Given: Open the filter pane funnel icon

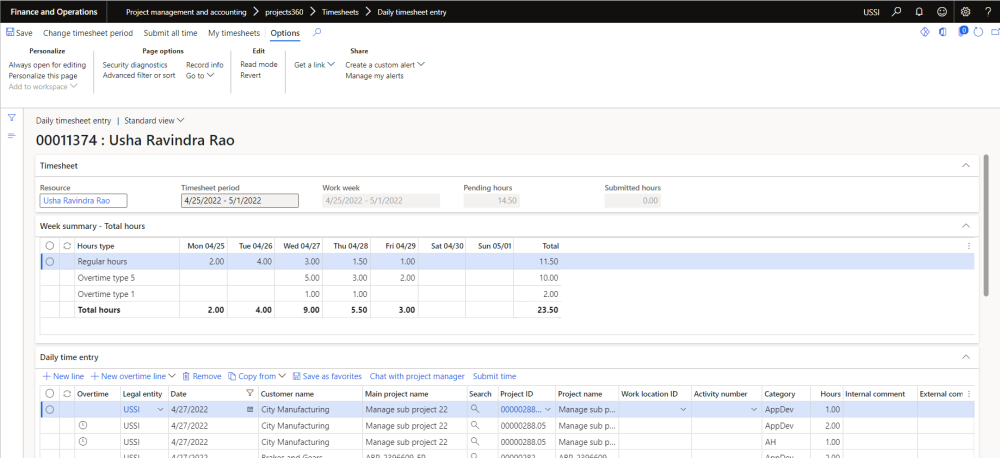Looking at the screenshot, I should click(x=12, y=117).
